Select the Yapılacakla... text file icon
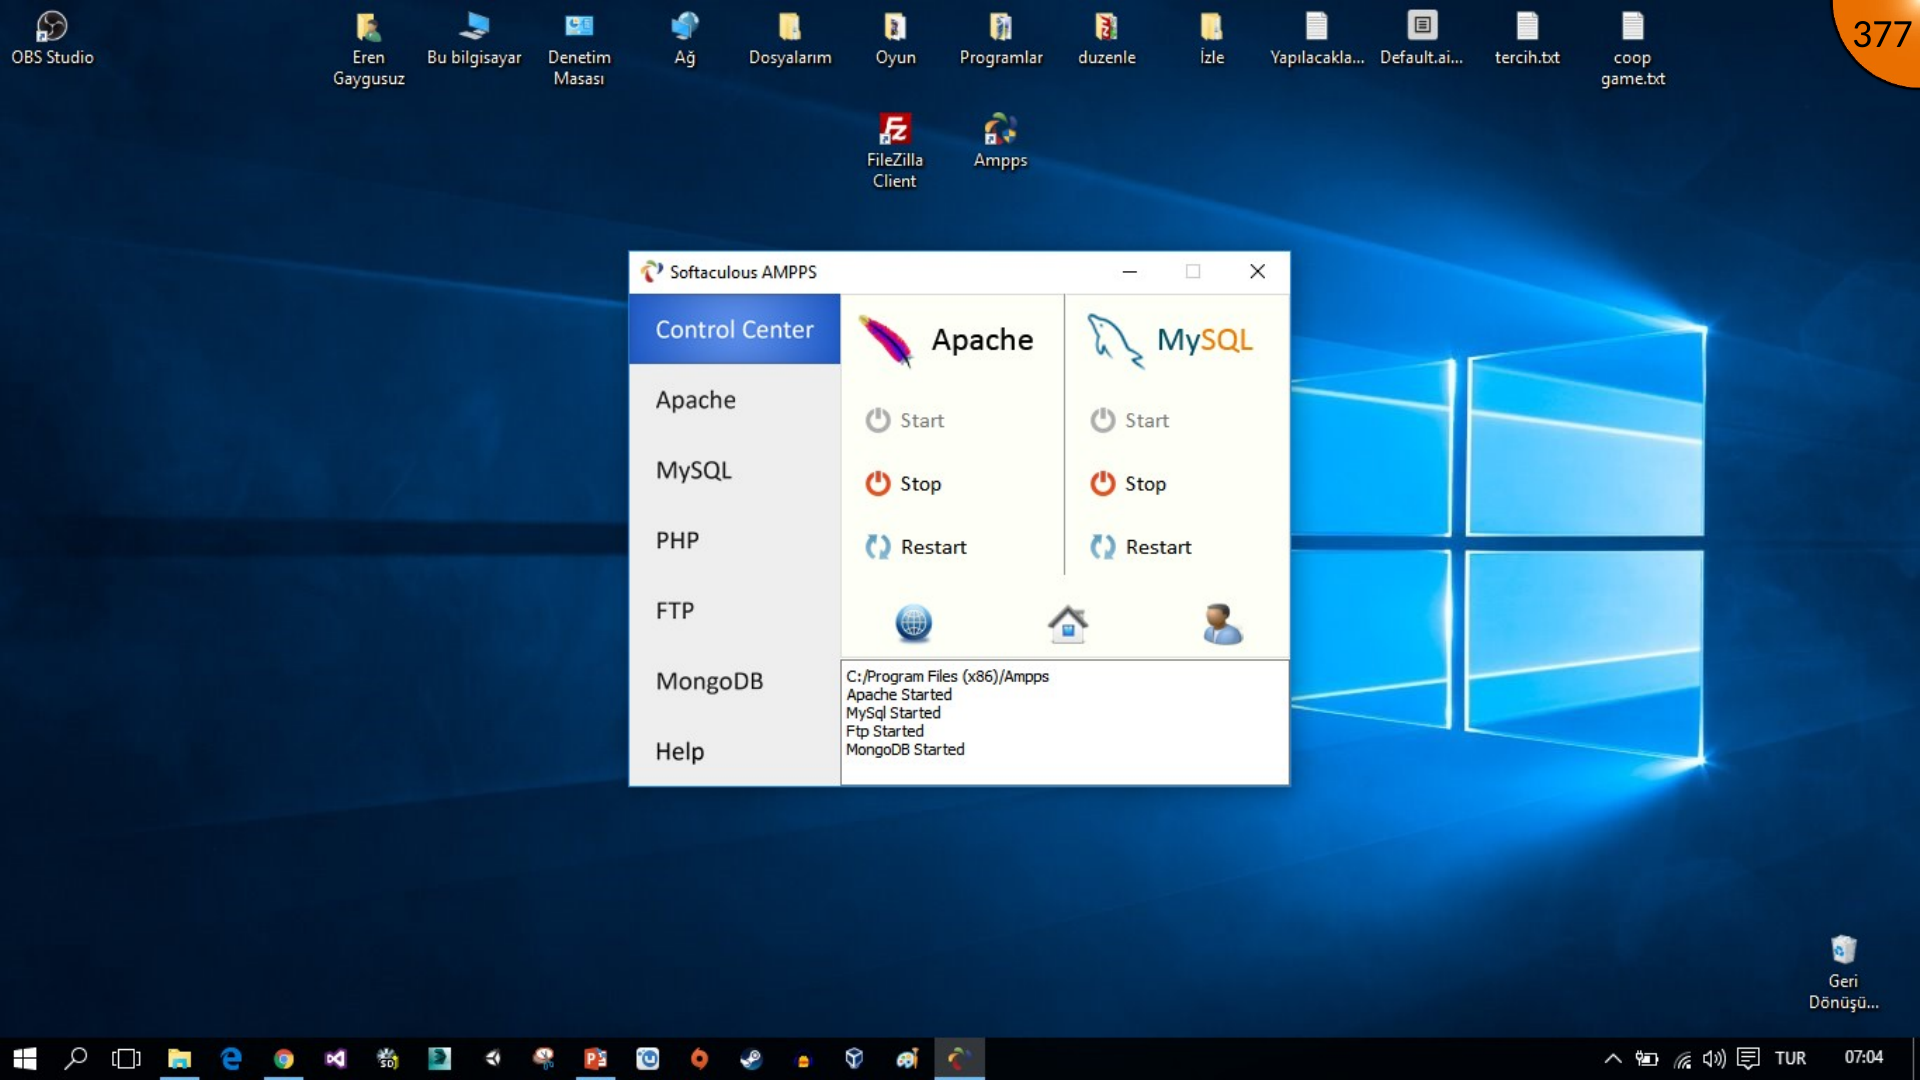Viewport: 1921px width, 1080px height. pyautogui.click(x=1317, y=38)
